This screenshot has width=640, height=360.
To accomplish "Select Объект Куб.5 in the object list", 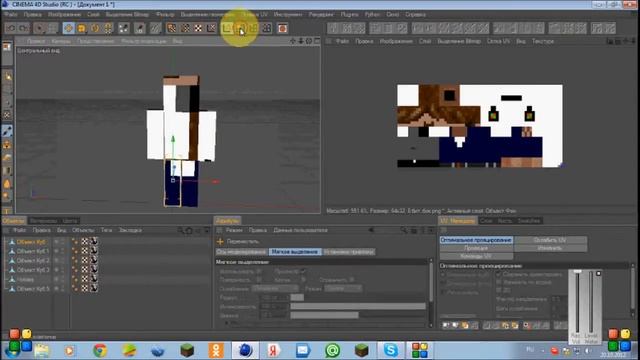I will (33, 289).
